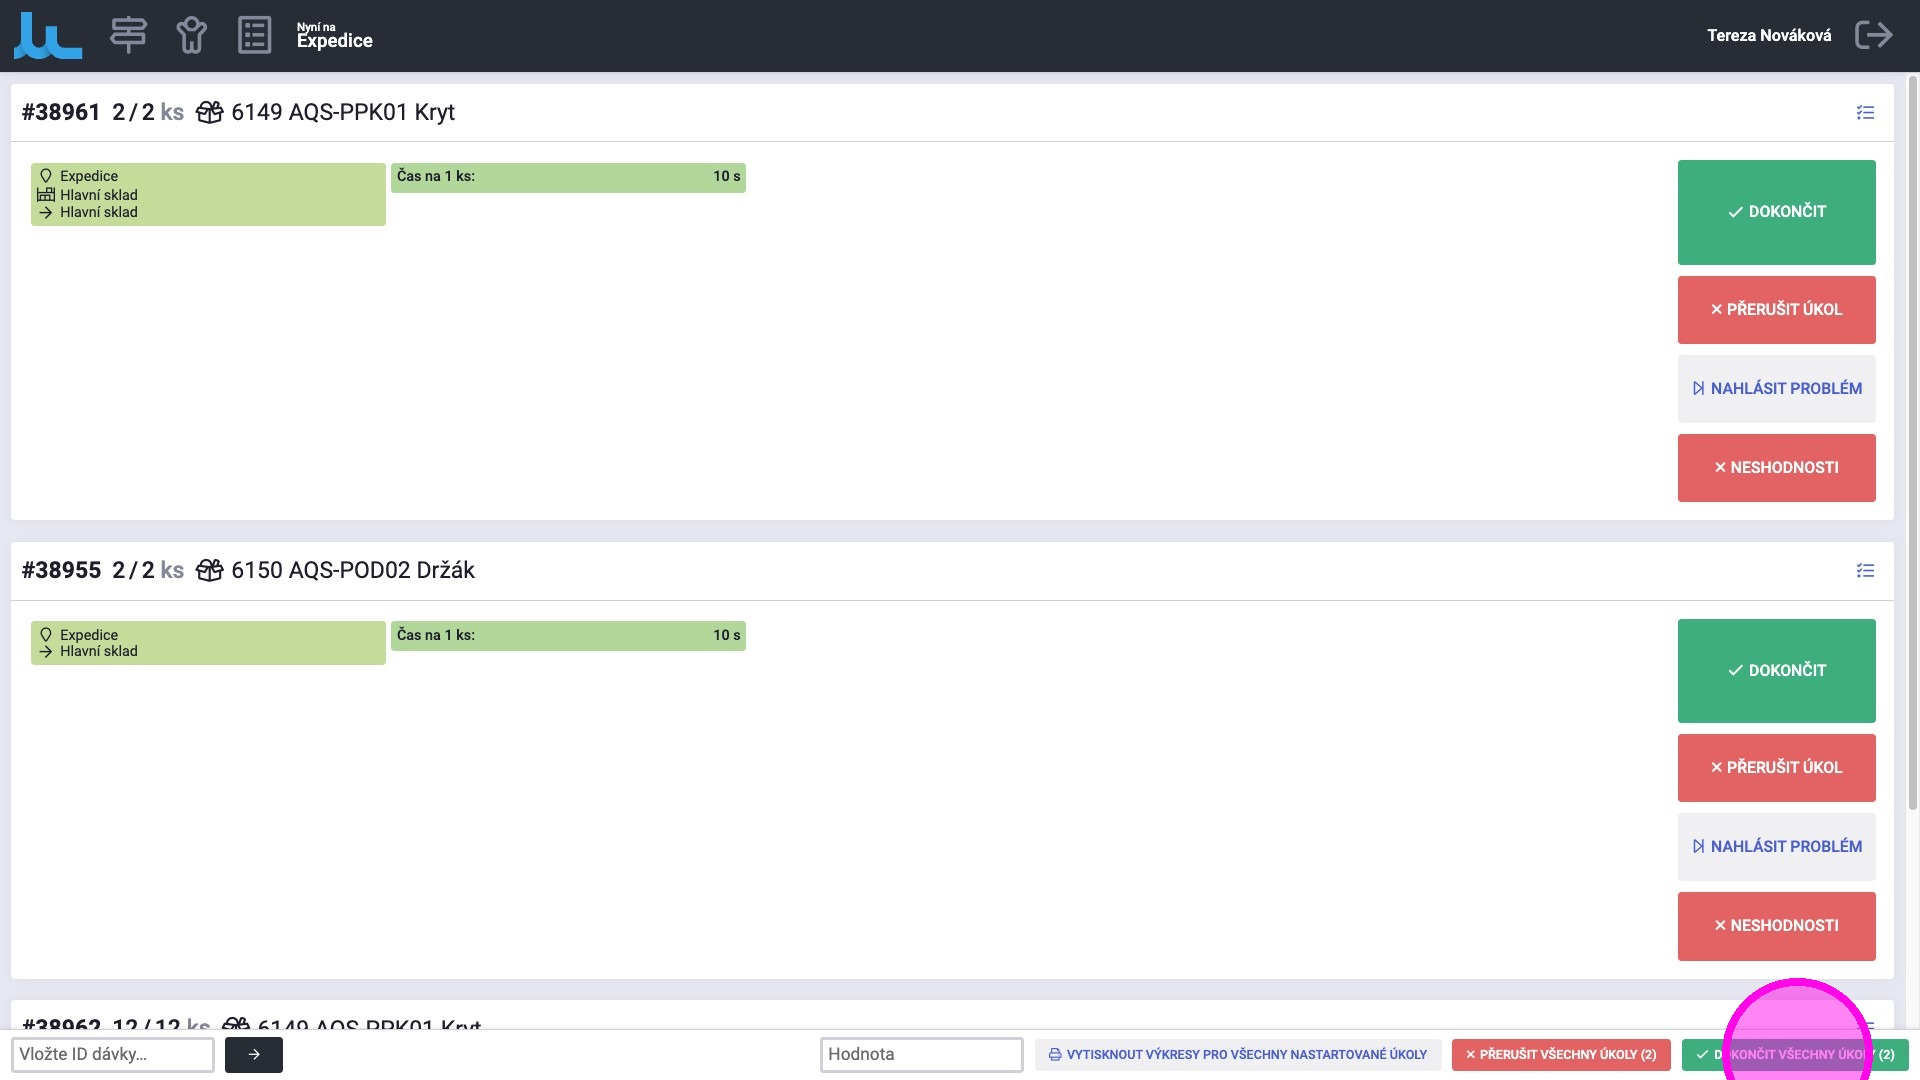Screen dimensions: 1920x1080
Task: Click the Hodnota input field
Action: (x=921, y=1054)
